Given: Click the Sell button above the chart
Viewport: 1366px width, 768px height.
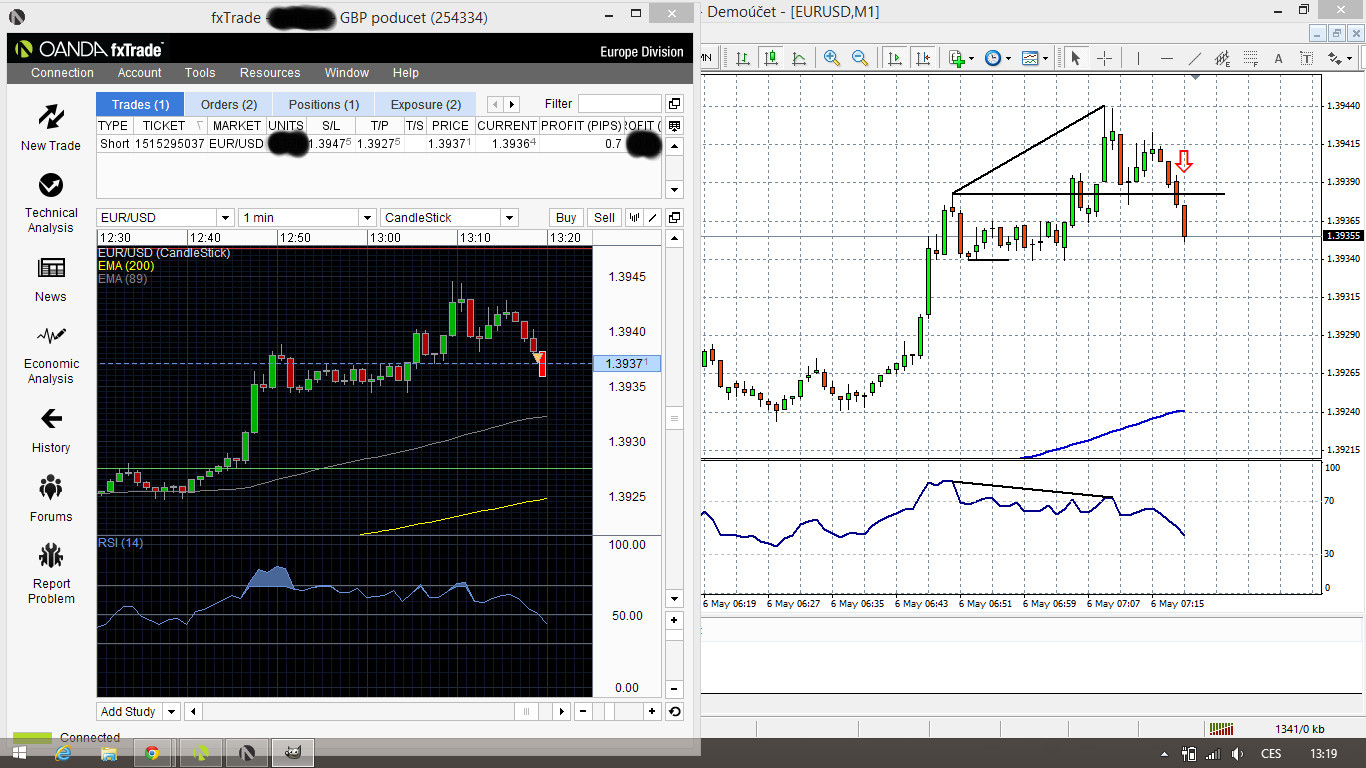Looking at the screenshot, I should click(x=604, y=217).
